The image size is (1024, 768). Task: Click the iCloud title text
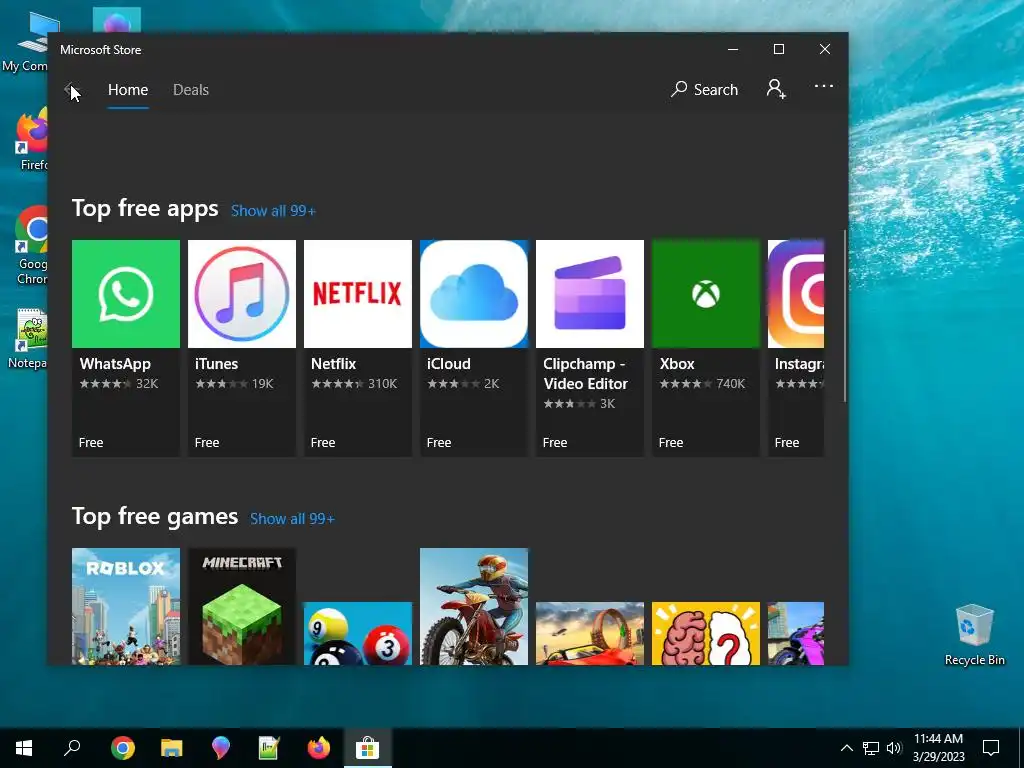[x=449, y=364]
